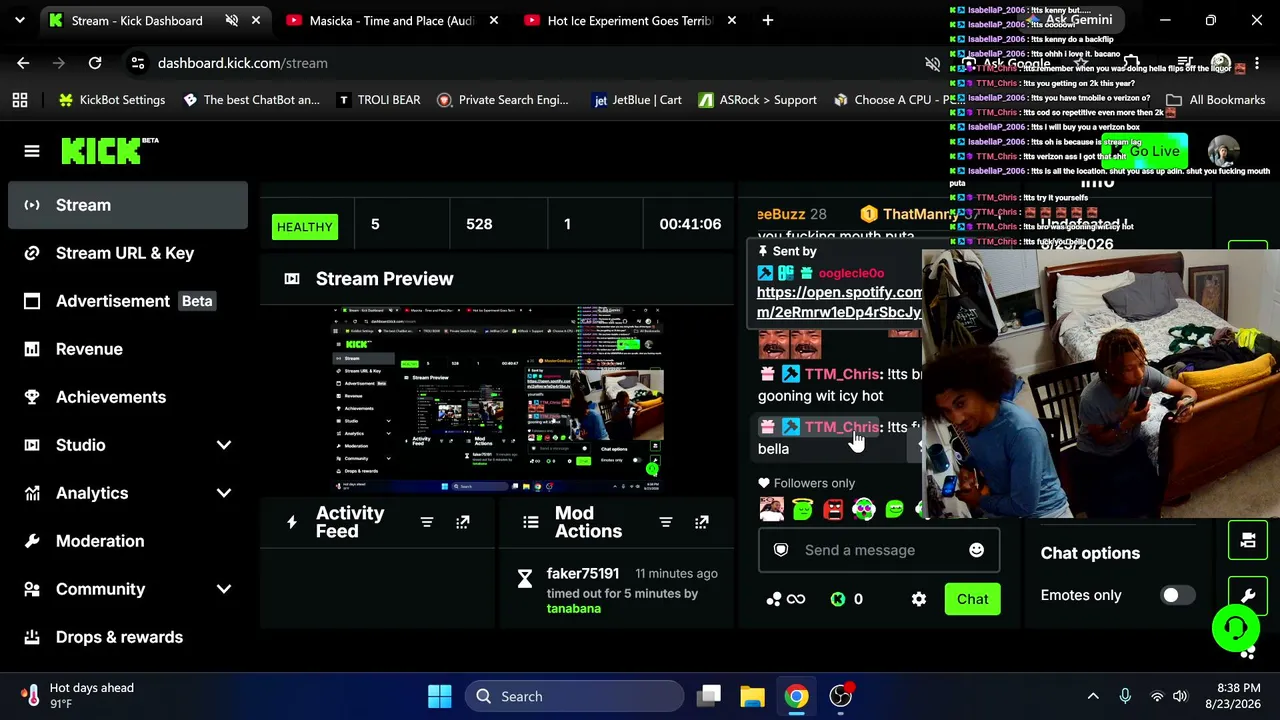Pop out the Activity Feed panel
The height and width of the screenshot is (720, 1280).
[x=463, y=522]
